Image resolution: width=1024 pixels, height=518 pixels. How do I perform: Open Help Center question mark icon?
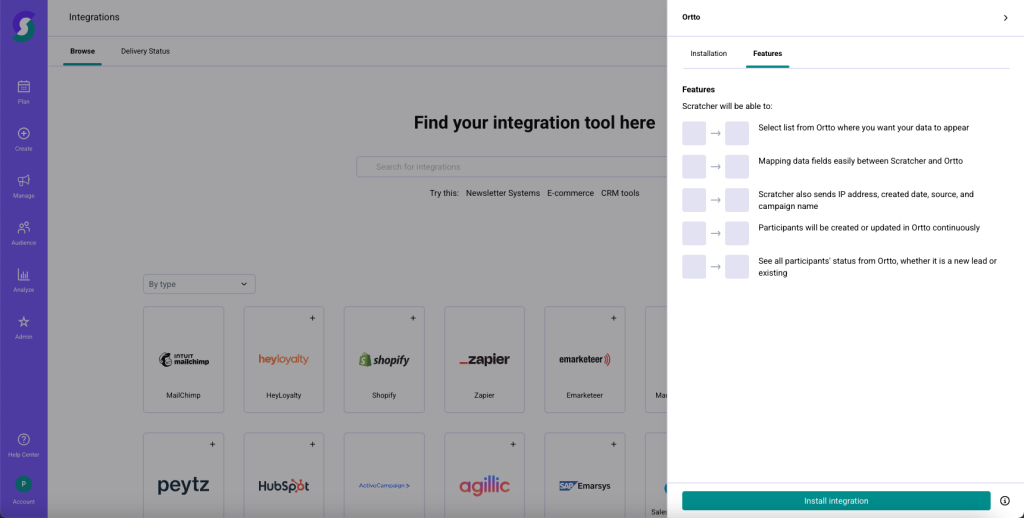click(x=24, y=440)
